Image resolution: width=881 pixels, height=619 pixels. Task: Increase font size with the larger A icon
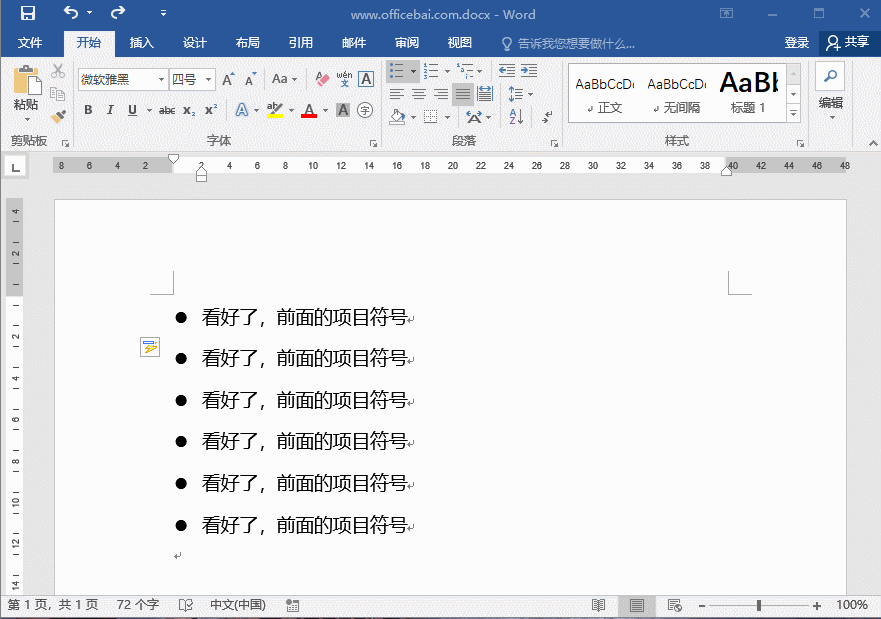click(228, 79)
